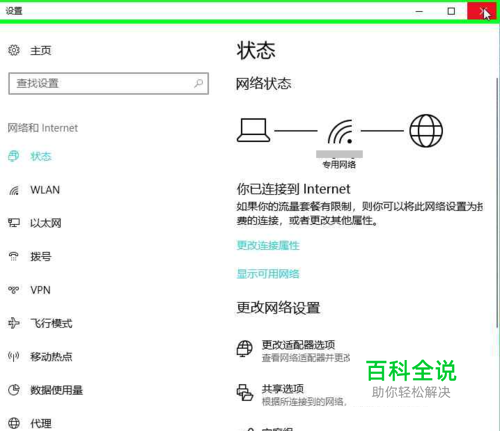Open the WLAN settings page
The height and width of the screenshot is (431, 500).
(45, 190)
